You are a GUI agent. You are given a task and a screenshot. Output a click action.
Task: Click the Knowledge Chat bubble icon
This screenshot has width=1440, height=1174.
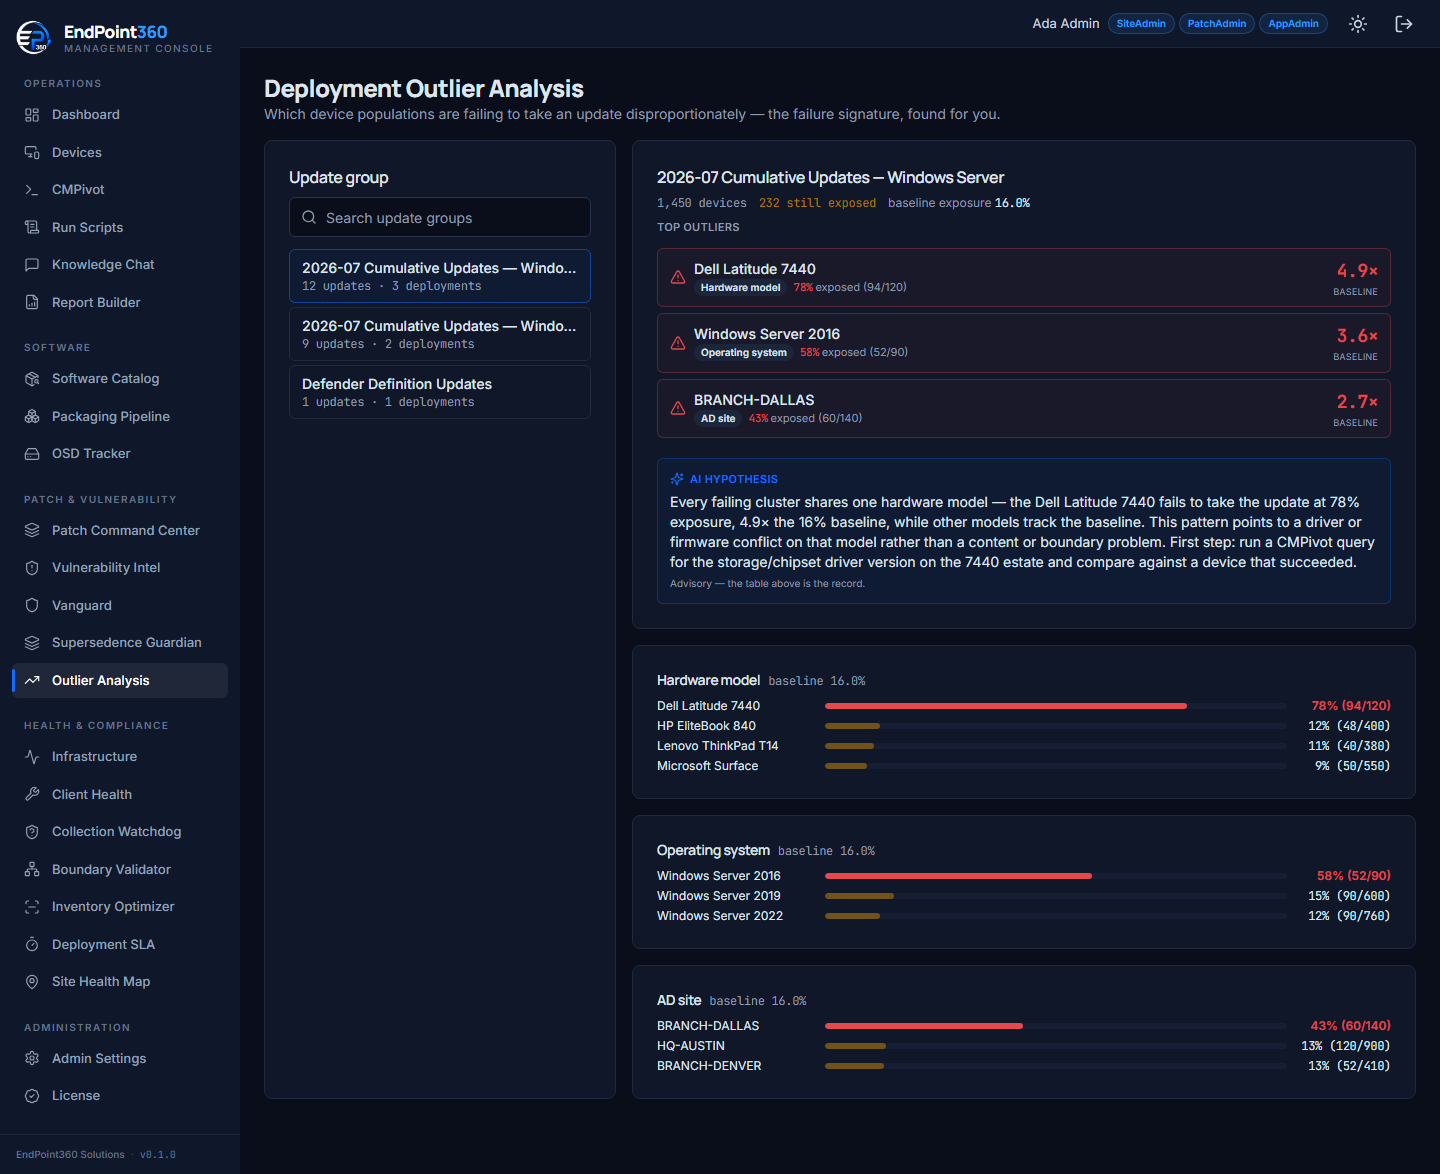[x=32, y=265]
